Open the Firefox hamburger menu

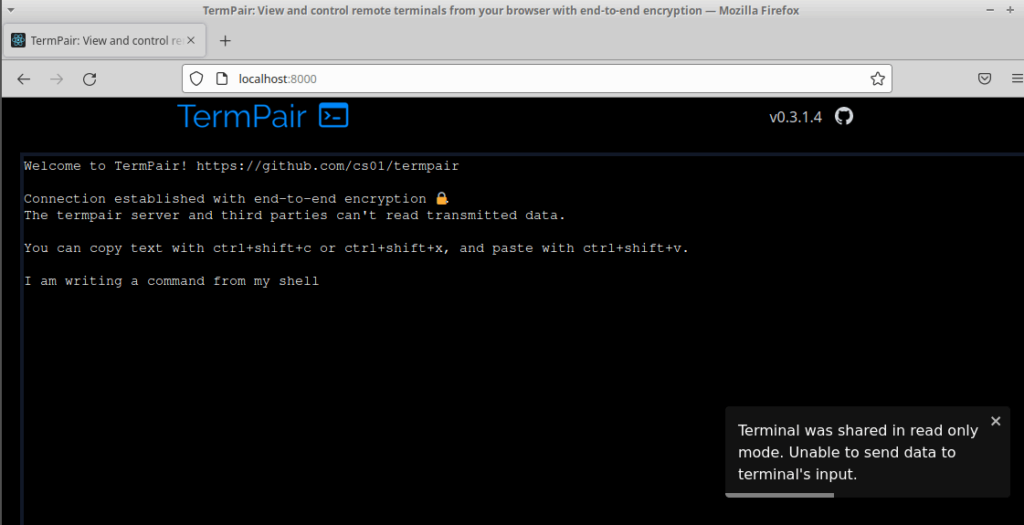[x=1017, y=78]
